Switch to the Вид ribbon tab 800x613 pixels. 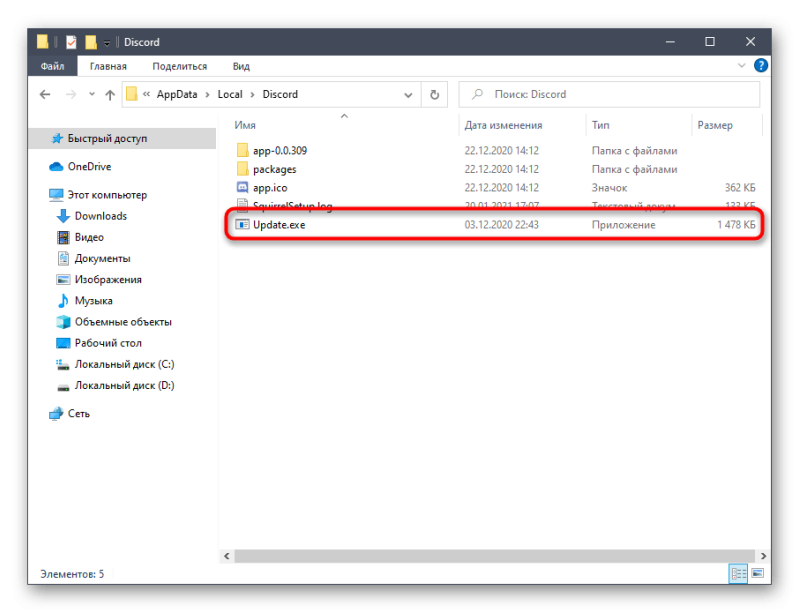point(241,66)
